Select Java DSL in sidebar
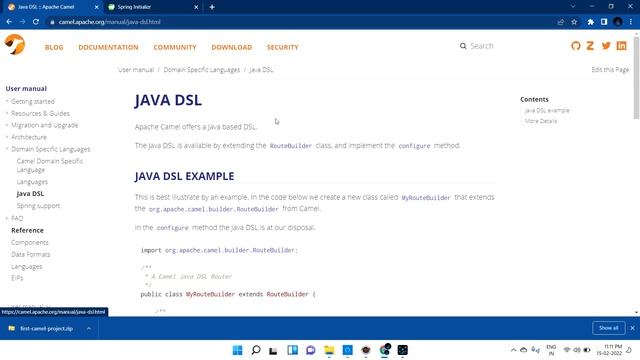The height and width of the screenshot is (360, 640). tap(30, 193)
